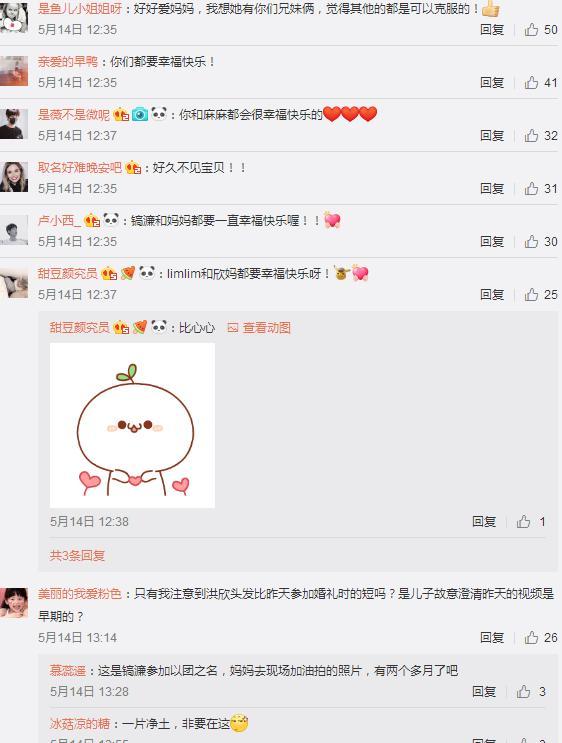This screenshot has height=743, width=562.
Task: Click thumbs-up on the 41-like comment
Action: (x=531, y=83)
